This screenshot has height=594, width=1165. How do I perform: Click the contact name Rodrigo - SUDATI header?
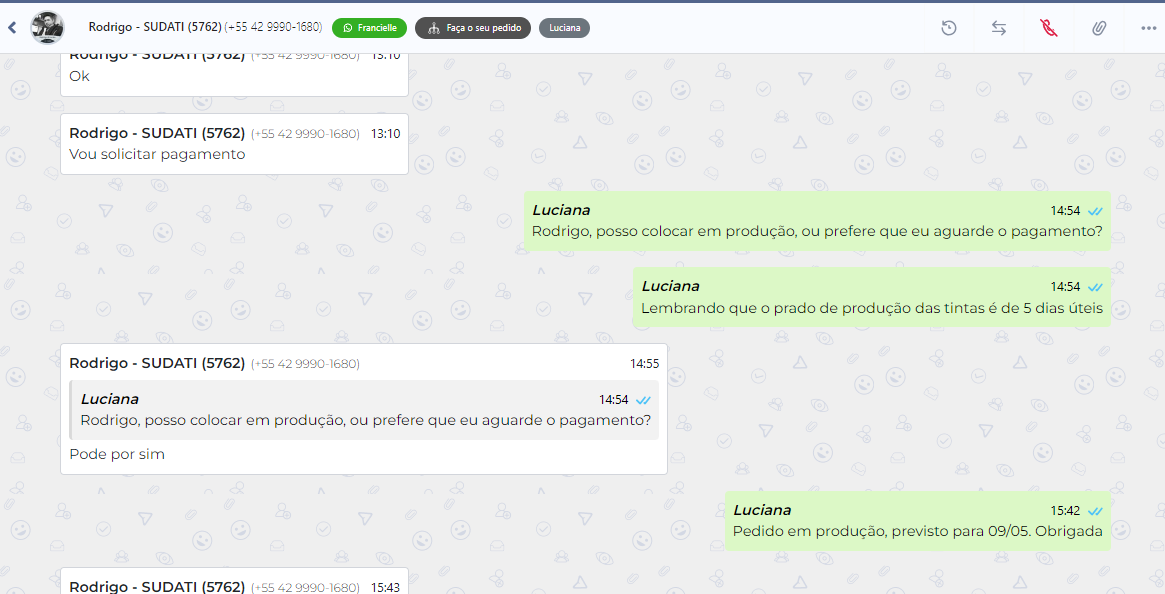pyautogui.click(x=154, y=28)
